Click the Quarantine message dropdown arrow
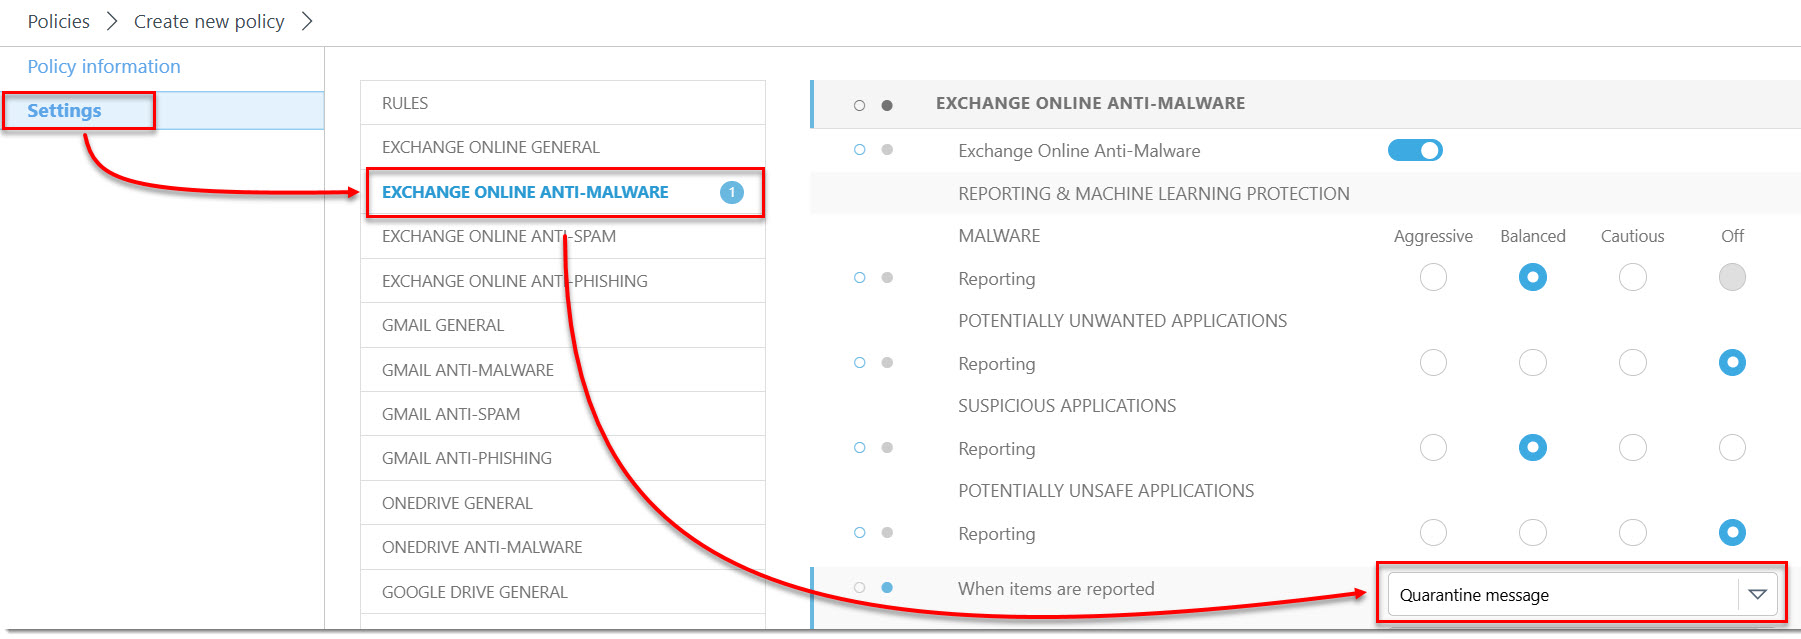The image size is (1801, 639). tap(1757, 594)
